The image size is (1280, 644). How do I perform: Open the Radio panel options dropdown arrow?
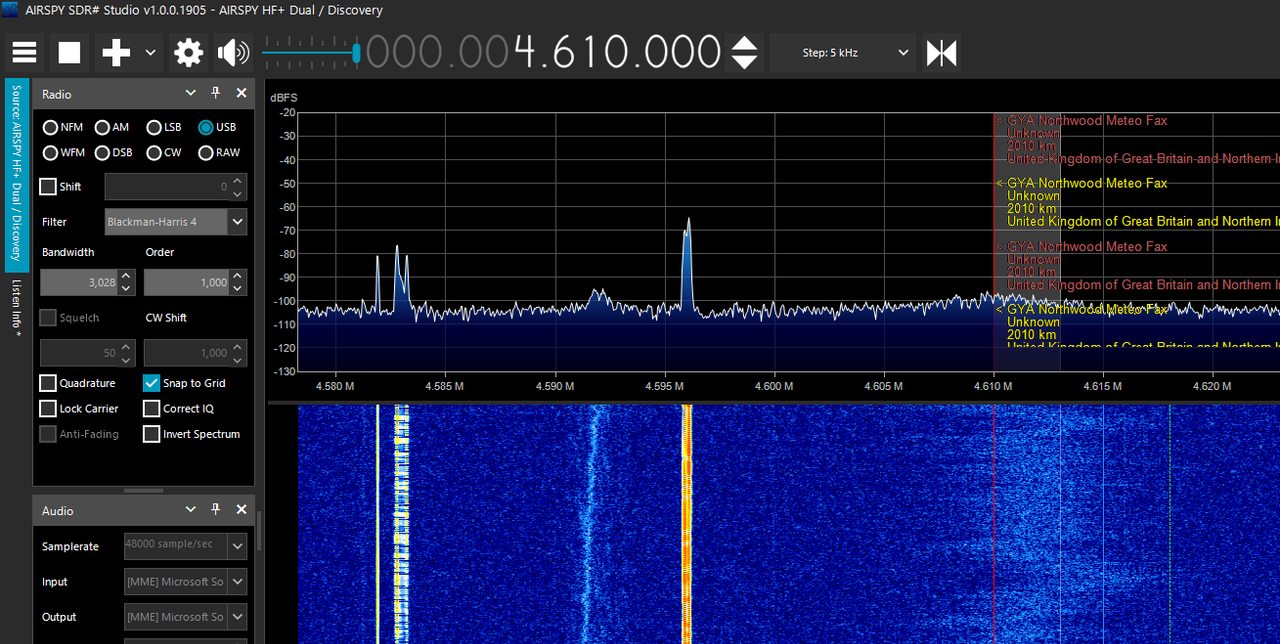coord(191,93)
